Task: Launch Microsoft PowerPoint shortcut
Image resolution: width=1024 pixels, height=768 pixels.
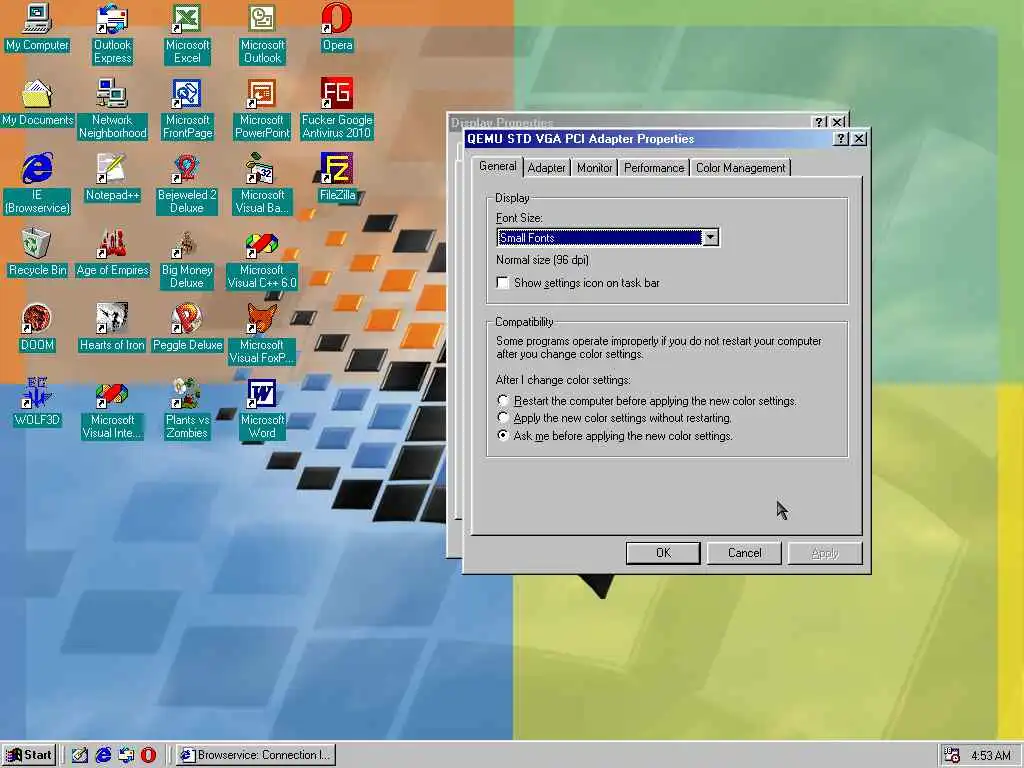Action: (262, 109)
